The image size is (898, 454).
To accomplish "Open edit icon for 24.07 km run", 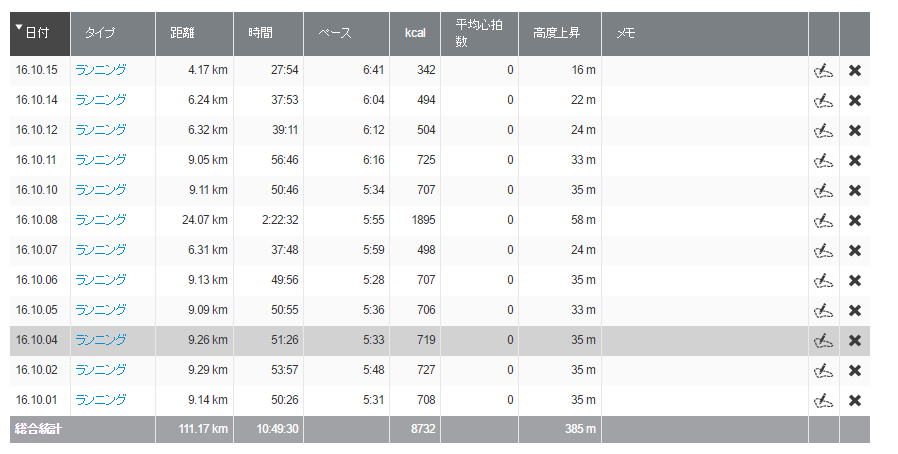I will pos(823,220).
